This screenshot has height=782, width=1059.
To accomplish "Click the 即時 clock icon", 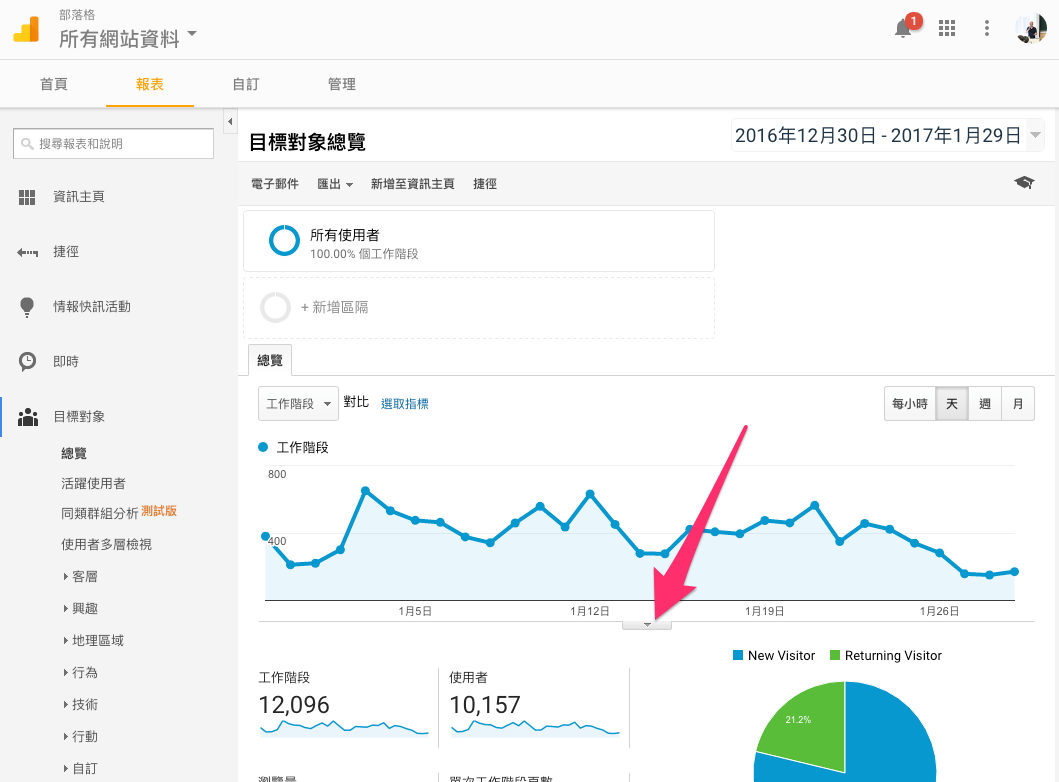I will click(x=27, y=362).
